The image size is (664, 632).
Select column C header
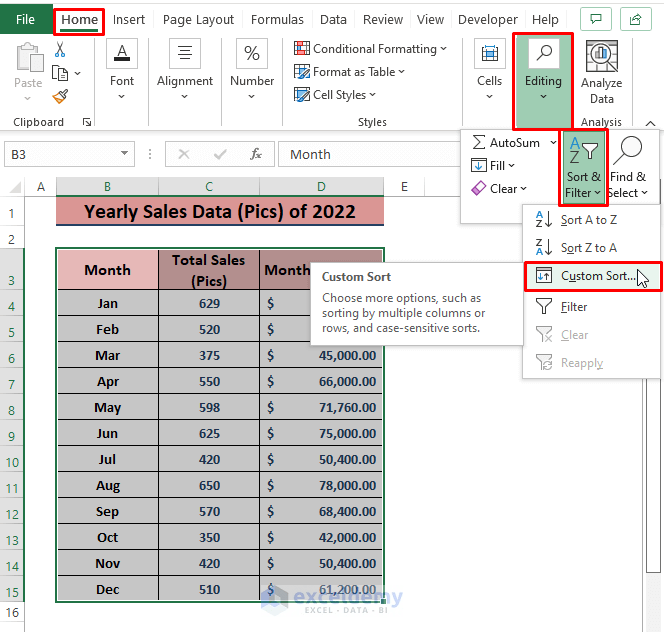pyautogui.click(x=209, y=187)
